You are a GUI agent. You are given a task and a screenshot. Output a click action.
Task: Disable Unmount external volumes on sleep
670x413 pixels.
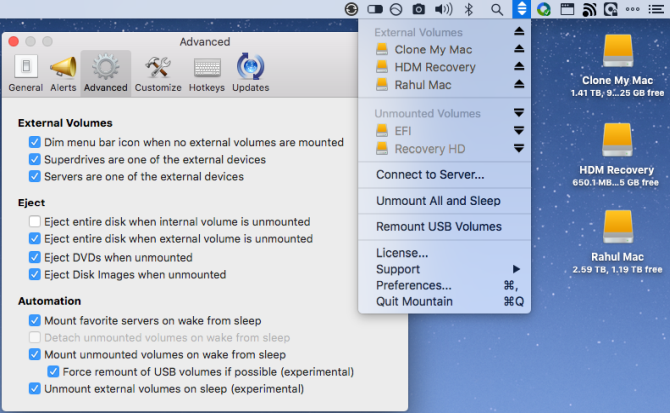pos(36,389)
